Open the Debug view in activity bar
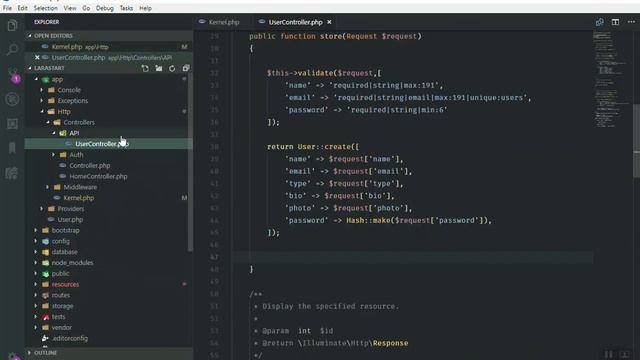The height and width of the screenshot is (360, 640). click(x=12, y=99)
